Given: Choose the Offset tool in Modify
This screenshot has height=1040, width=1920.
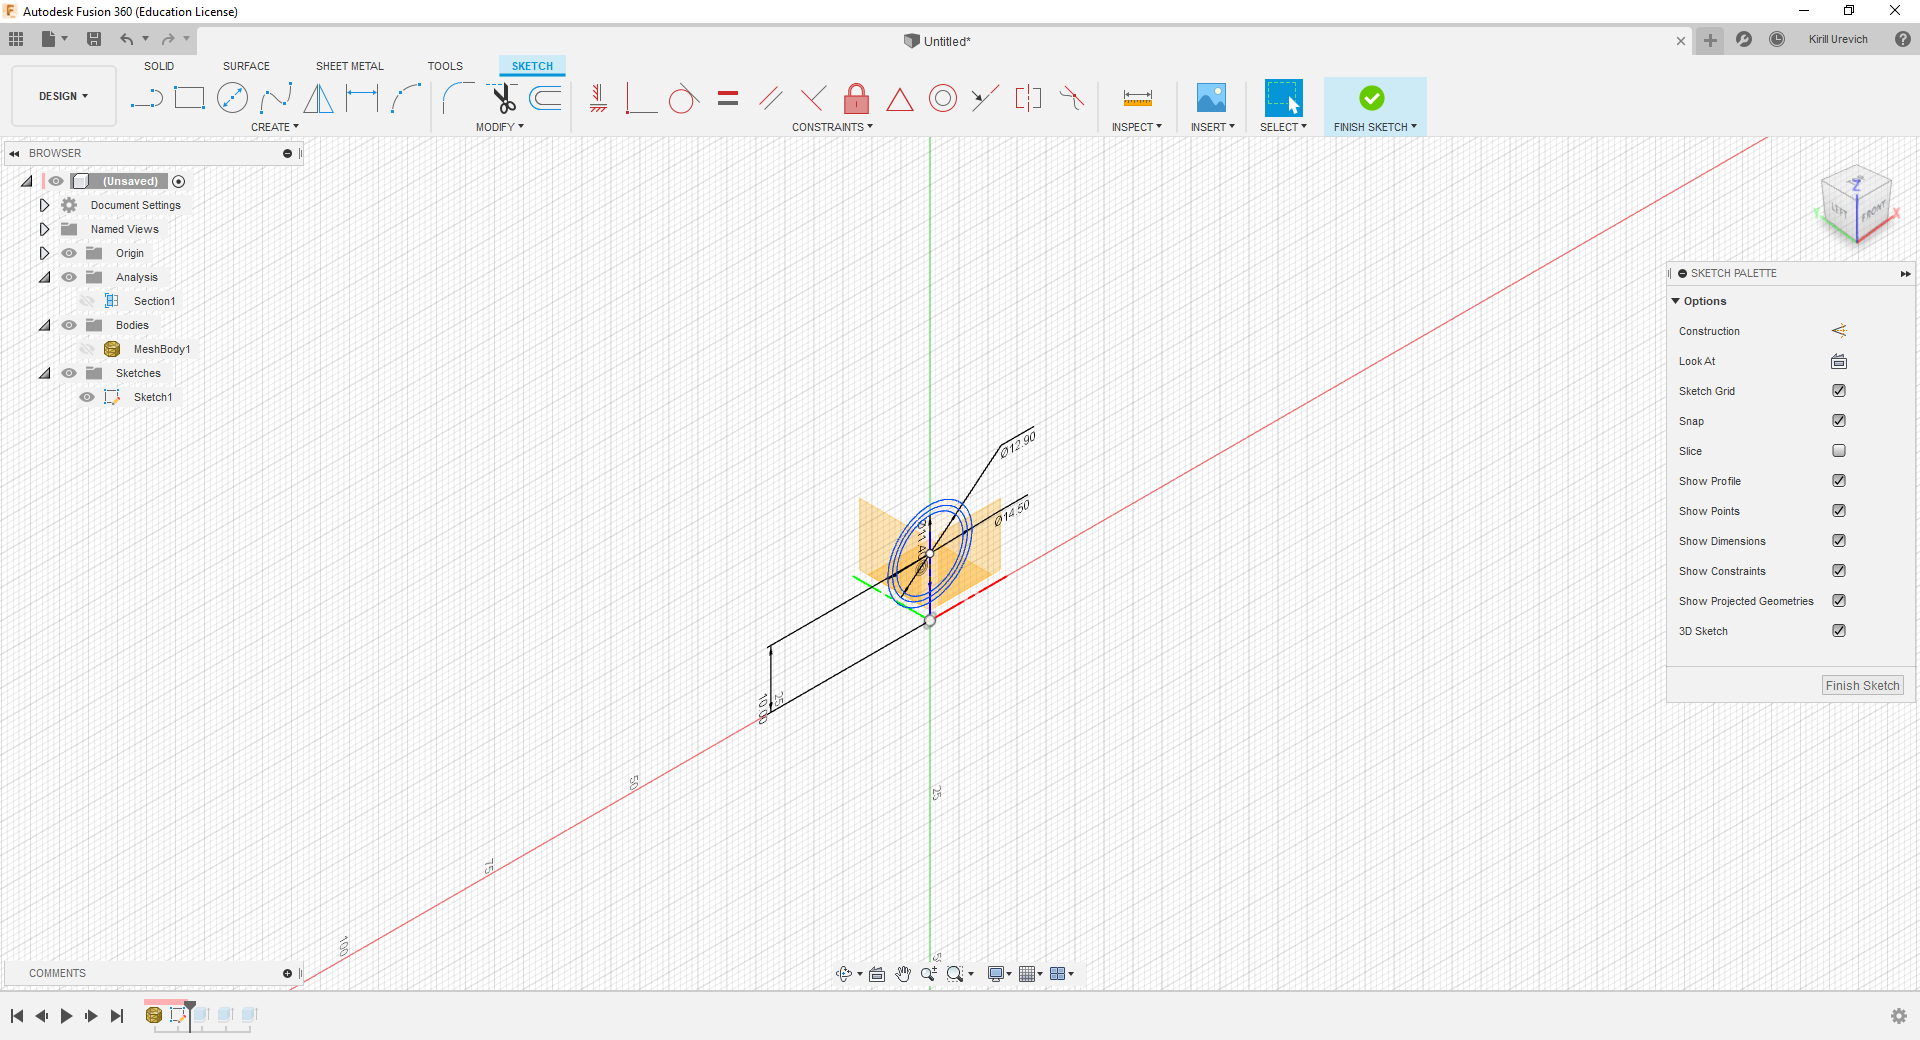Looking at the screenshot, I should pyautogui.click(x=546, y=98).
